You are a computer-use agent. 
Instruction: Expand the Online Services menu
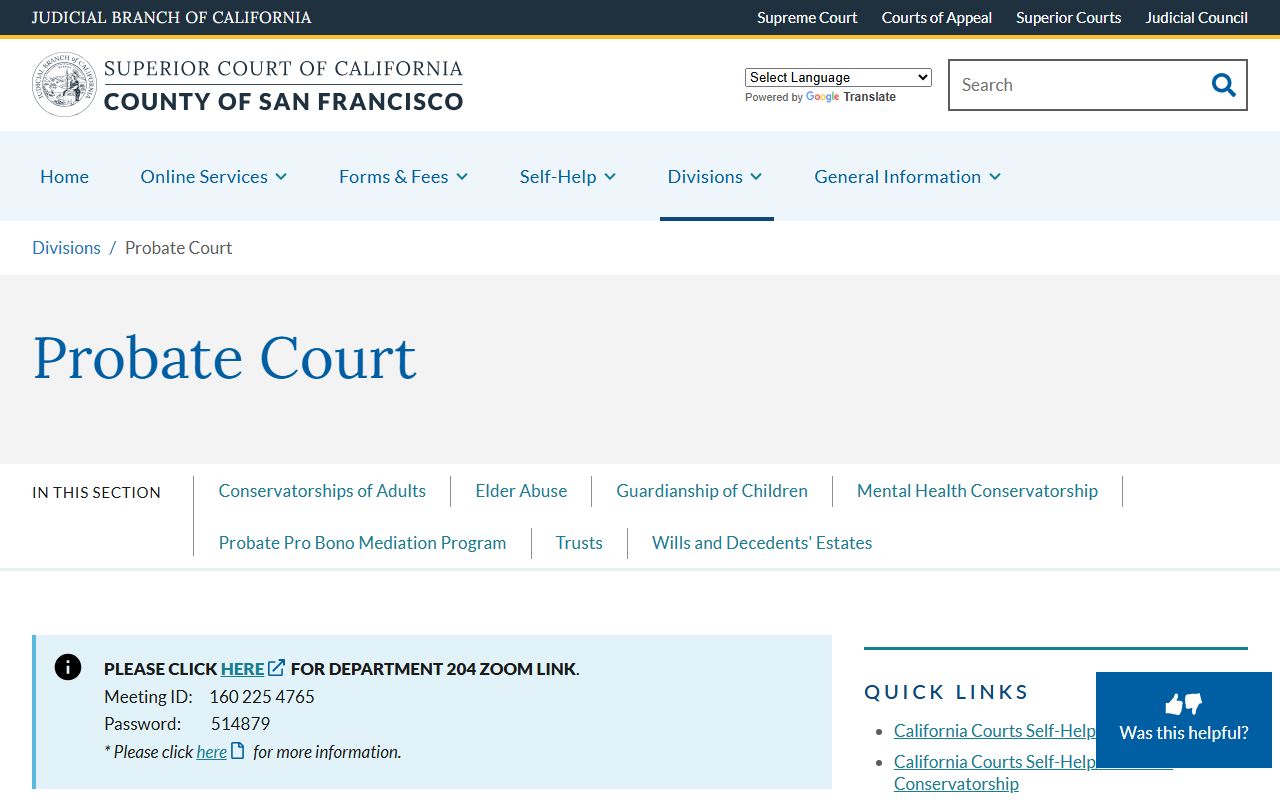[x=214, y=177]
